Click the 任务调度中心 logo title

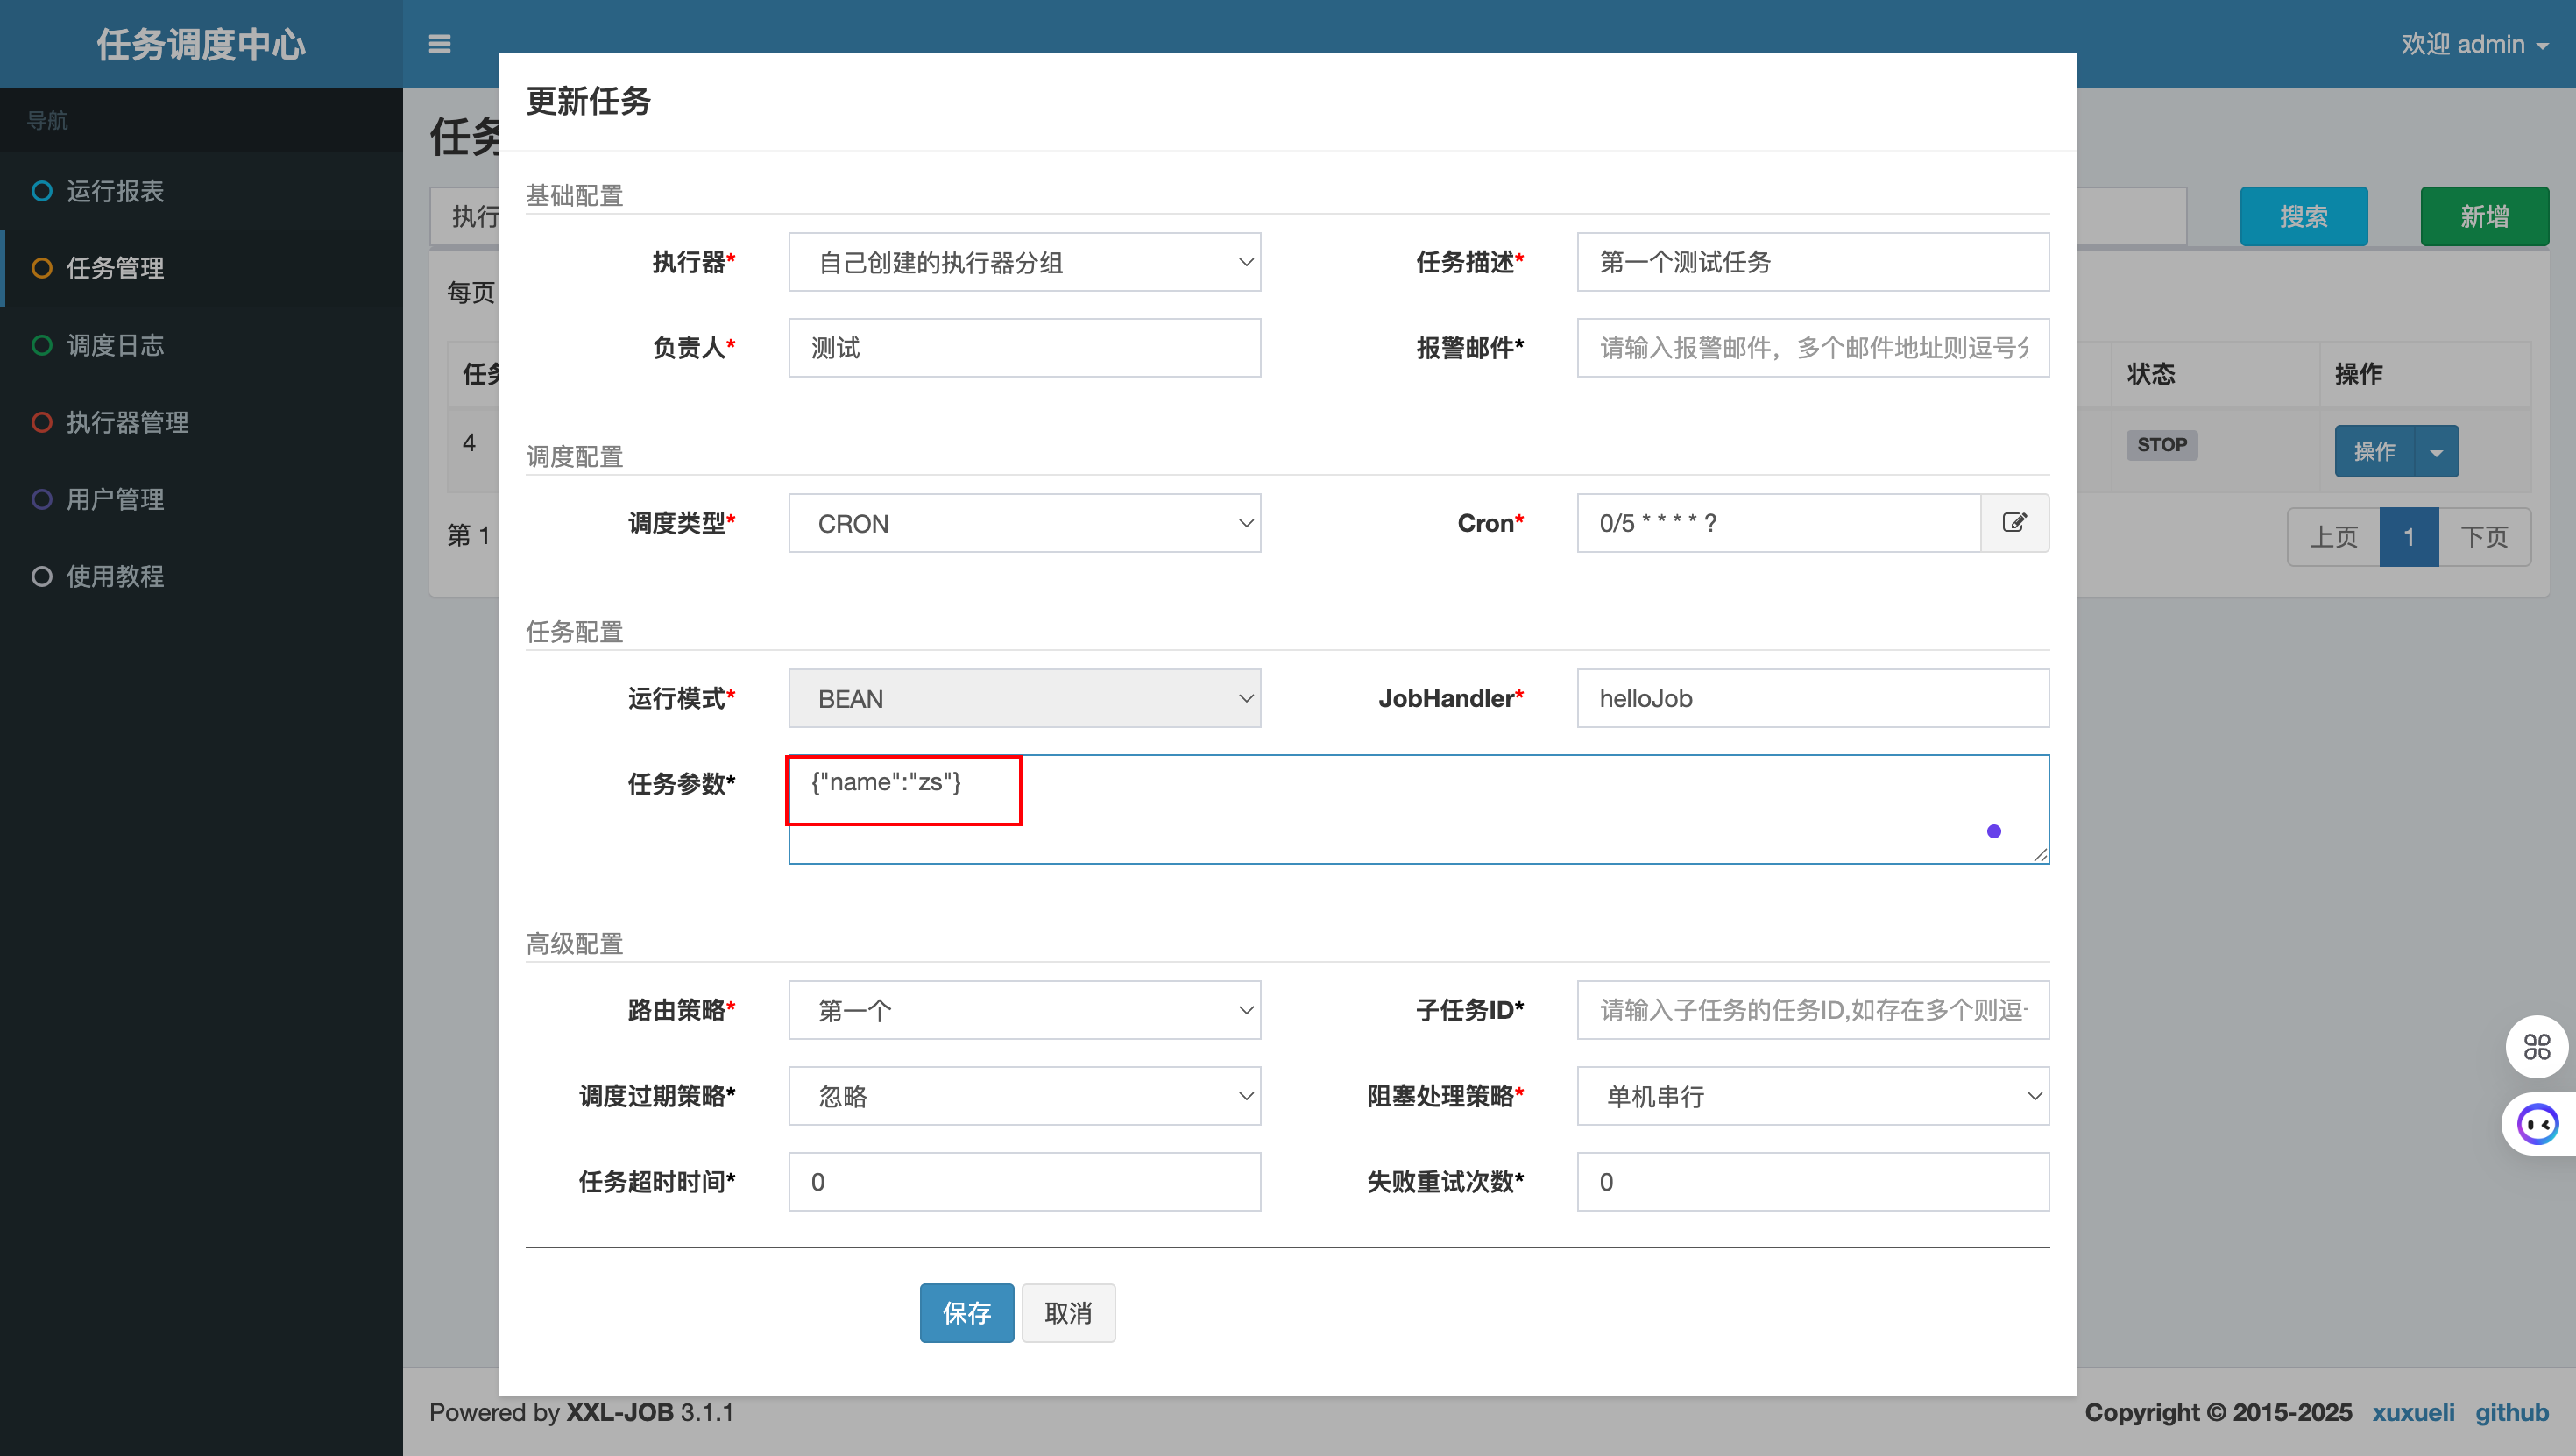(201, 44)
